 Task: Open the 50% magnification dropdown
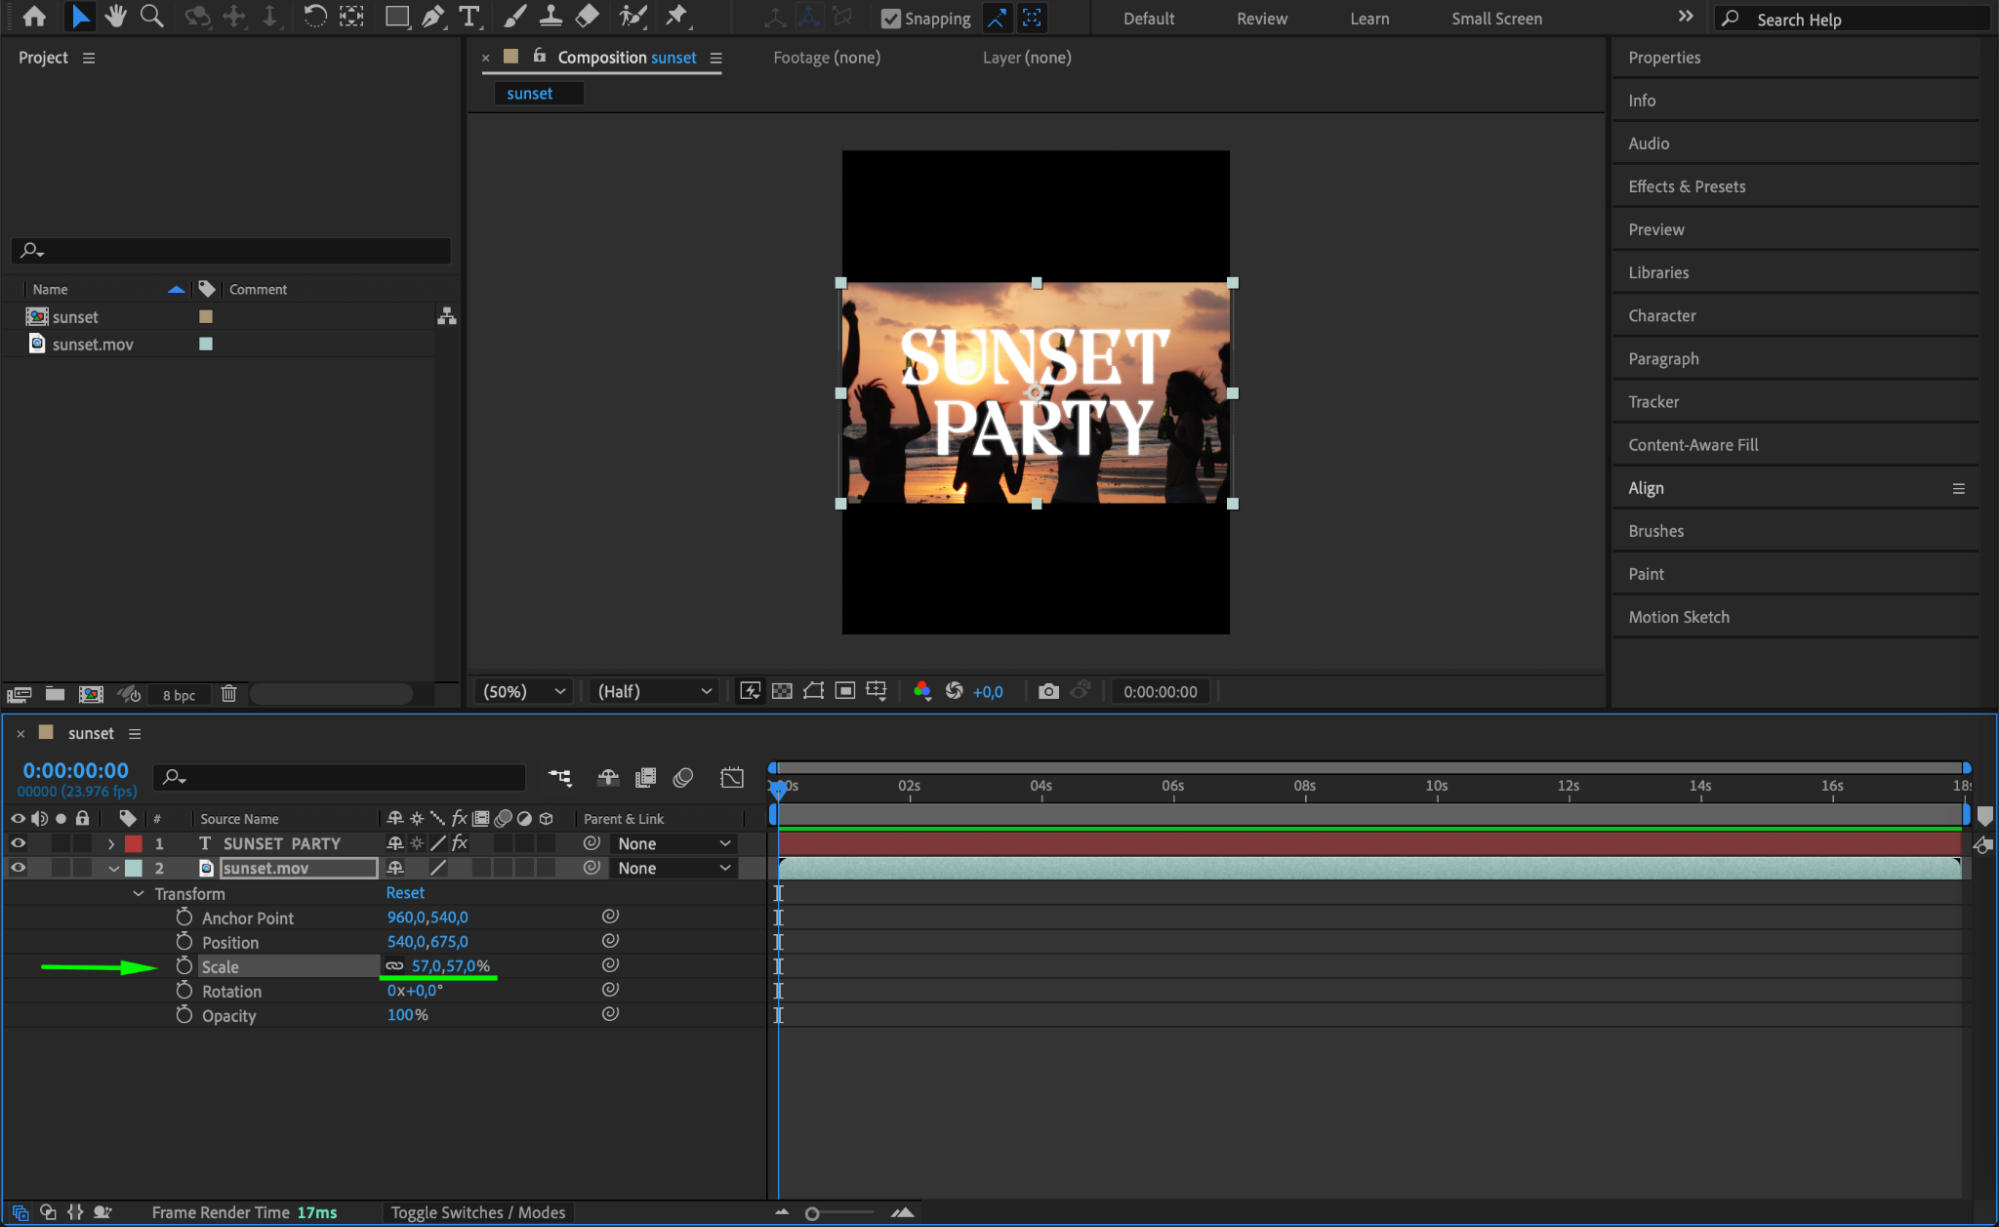(524, 691)
